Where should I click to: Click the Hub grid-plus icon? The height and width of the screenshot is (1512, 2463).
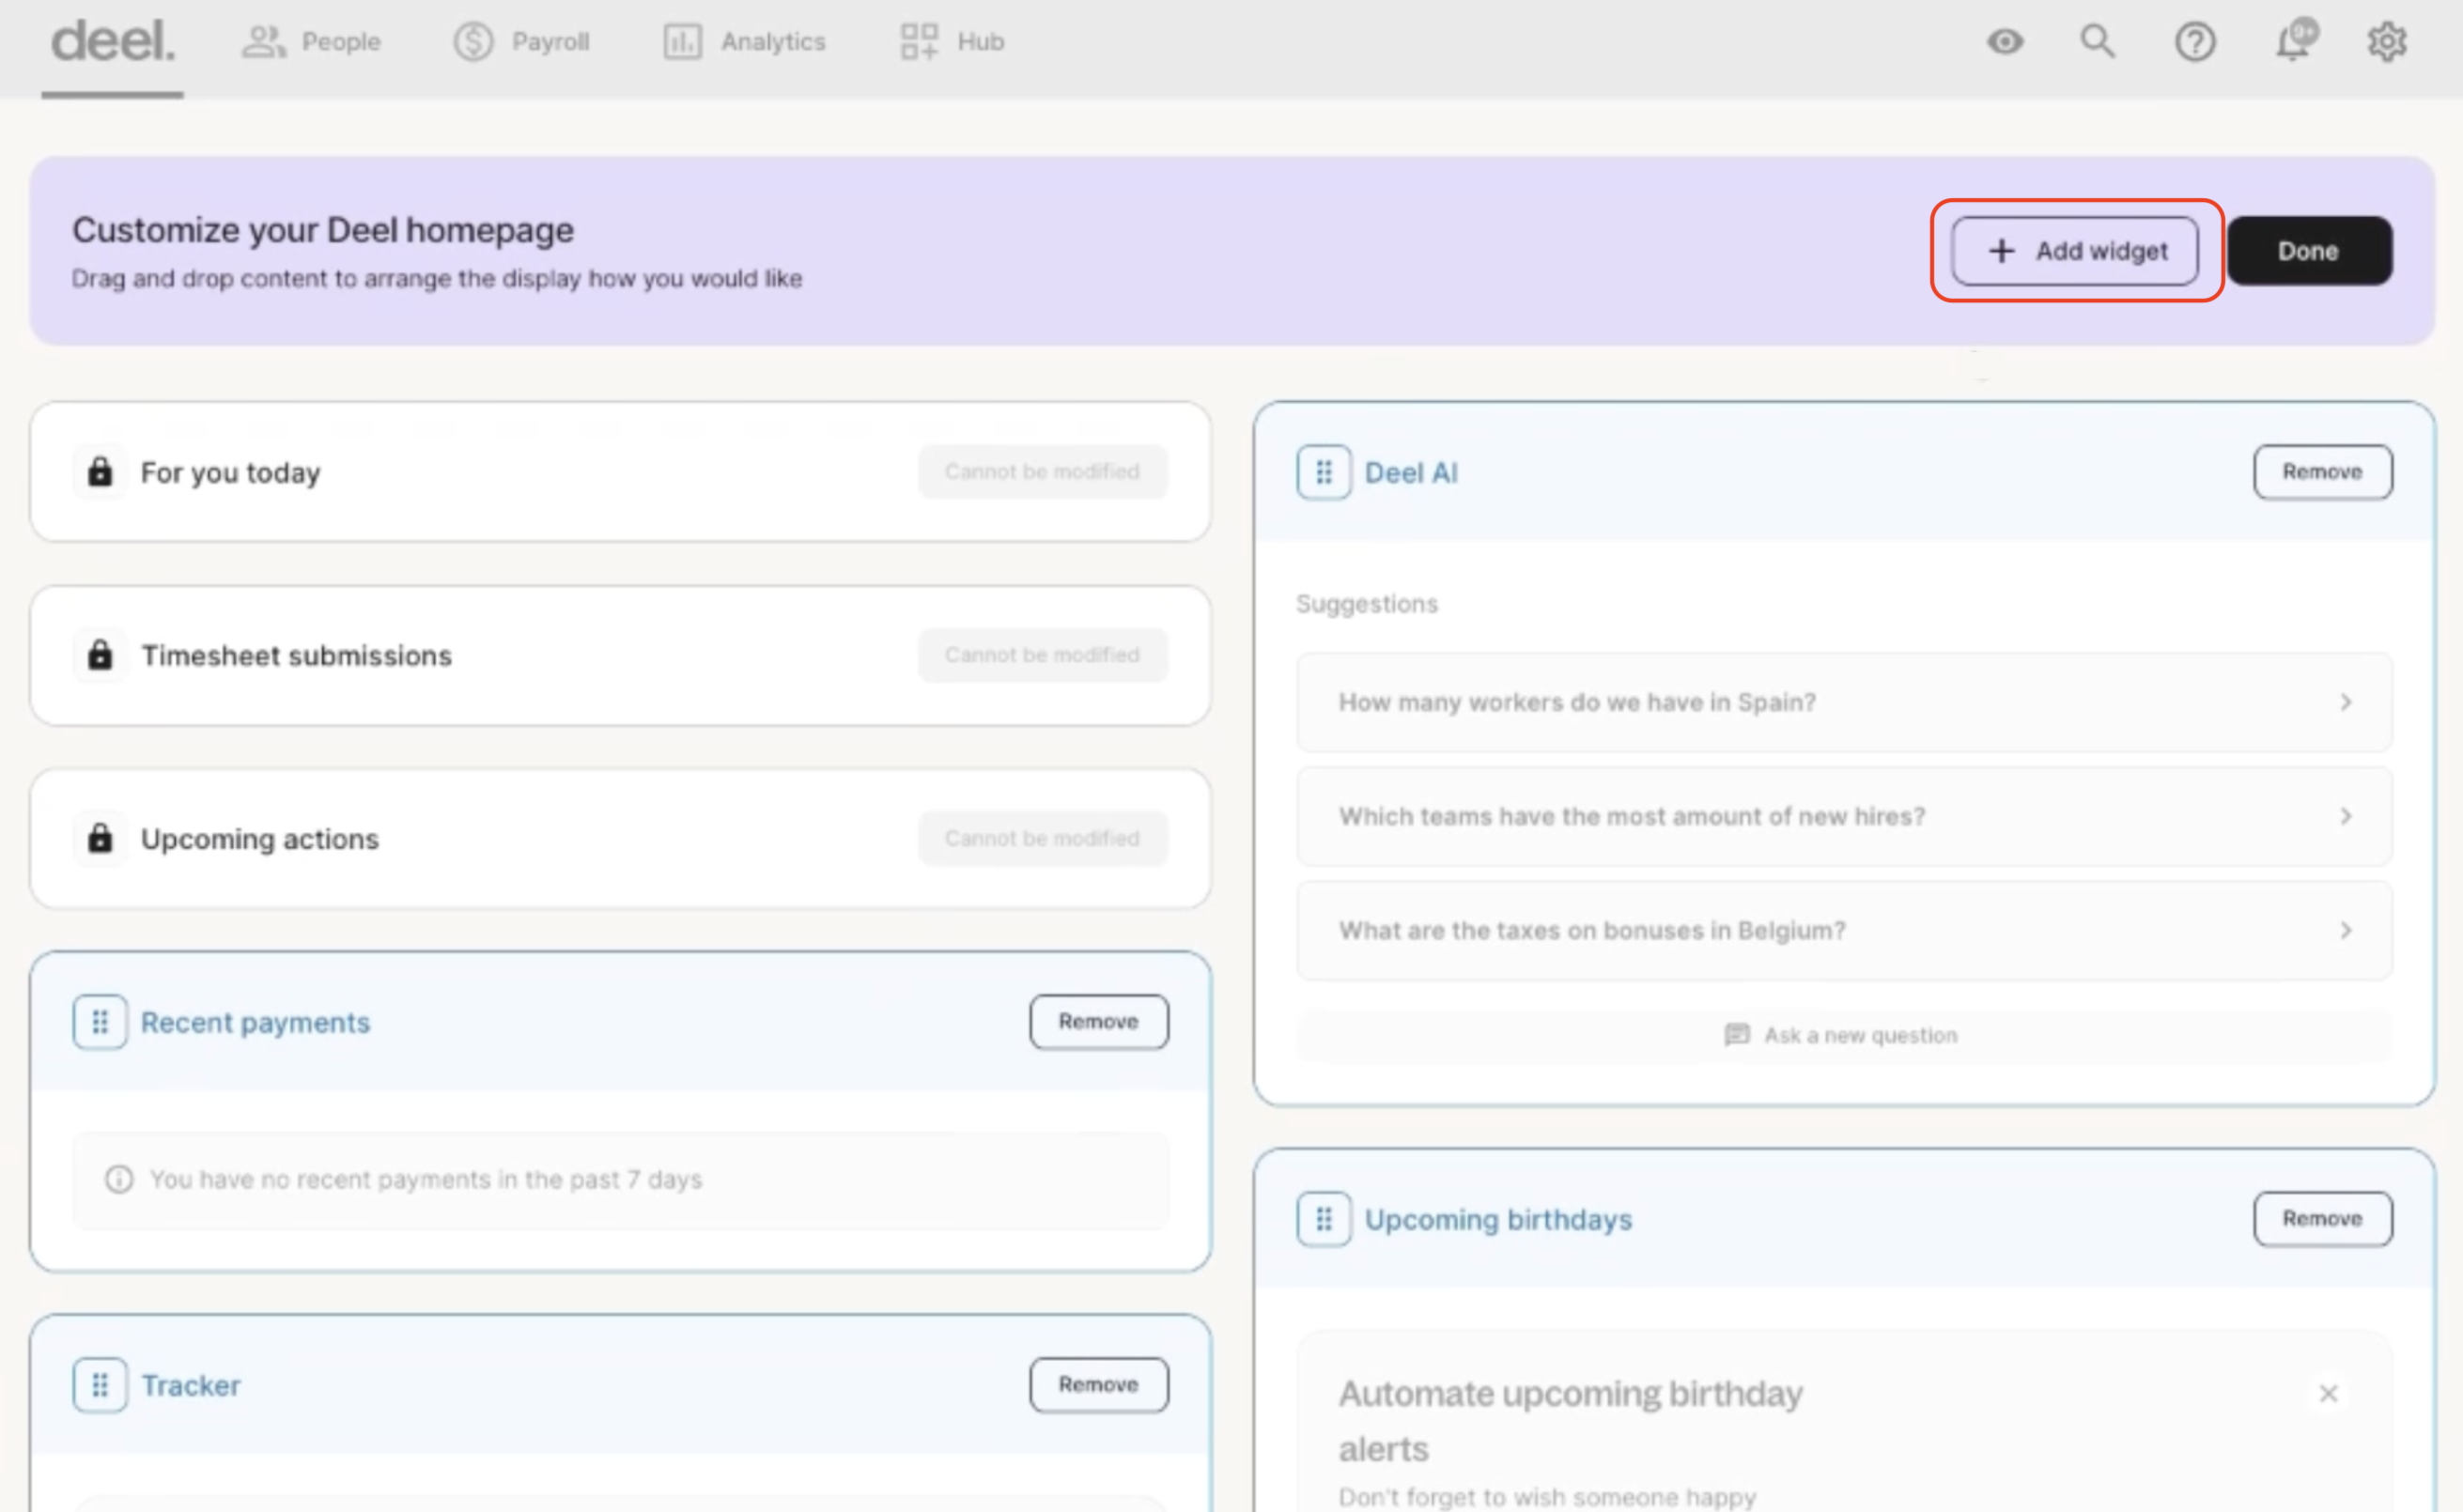(x=919, y=42)
